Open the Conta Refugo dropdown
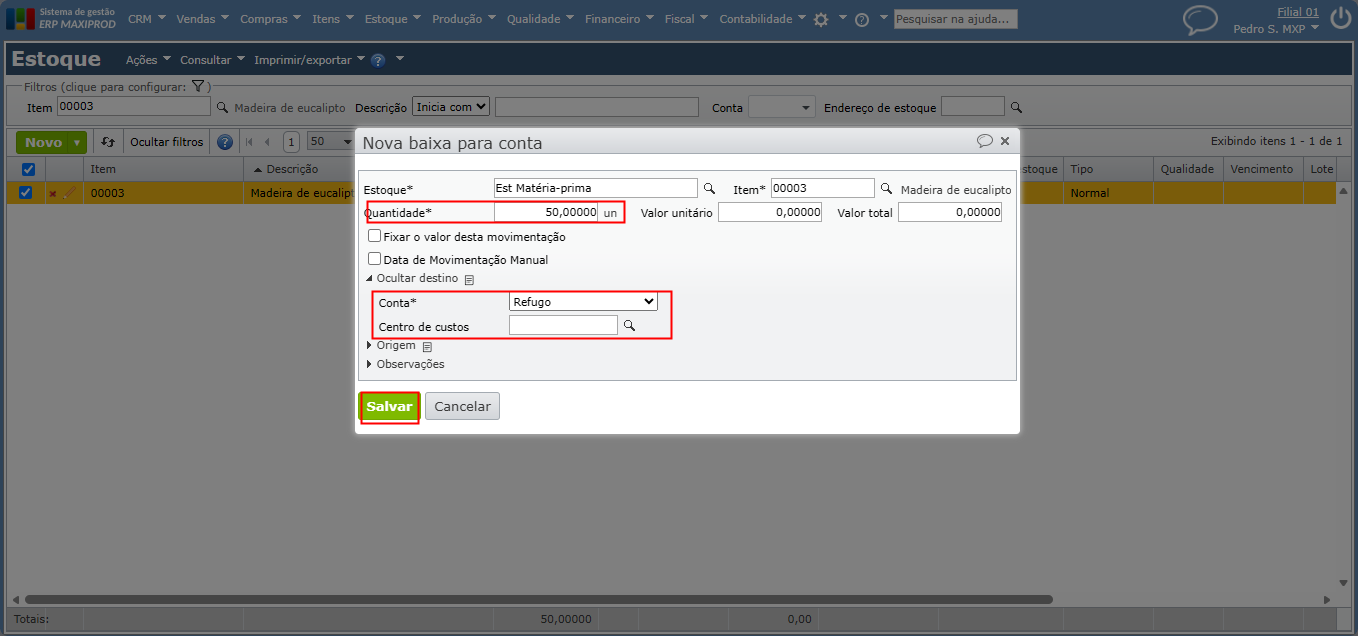Screen dimensions: 1358x636 click(583, 301)
